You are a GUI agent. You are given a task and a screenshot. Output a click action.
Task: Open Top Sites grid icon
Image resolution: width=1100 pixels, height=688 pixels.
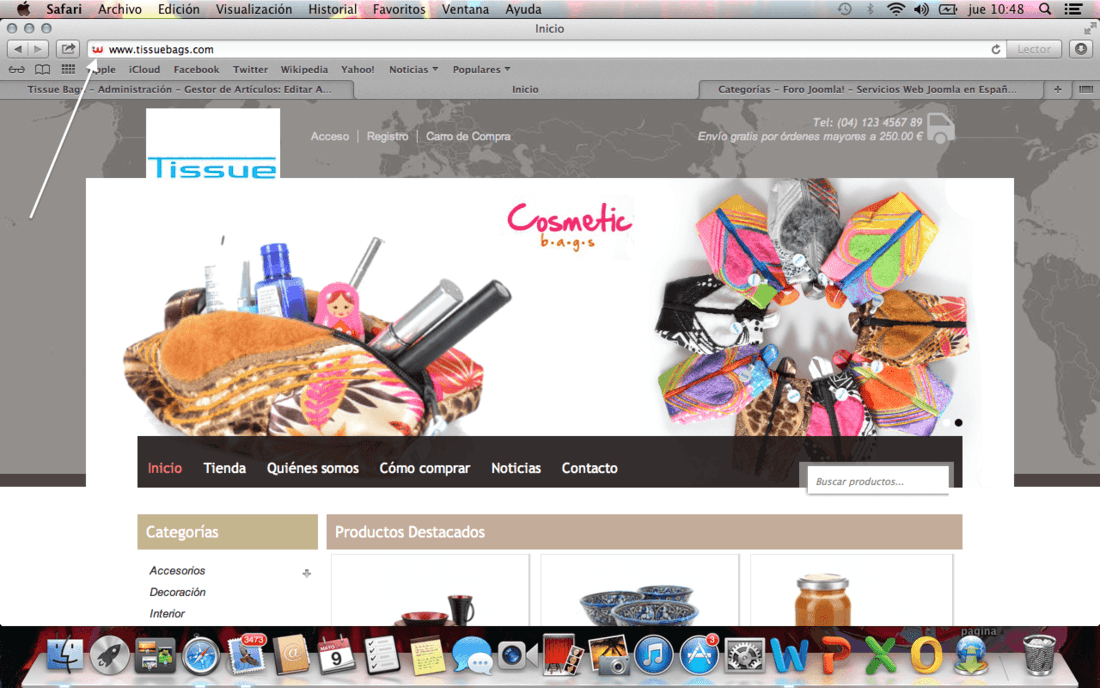pos(68,69)
